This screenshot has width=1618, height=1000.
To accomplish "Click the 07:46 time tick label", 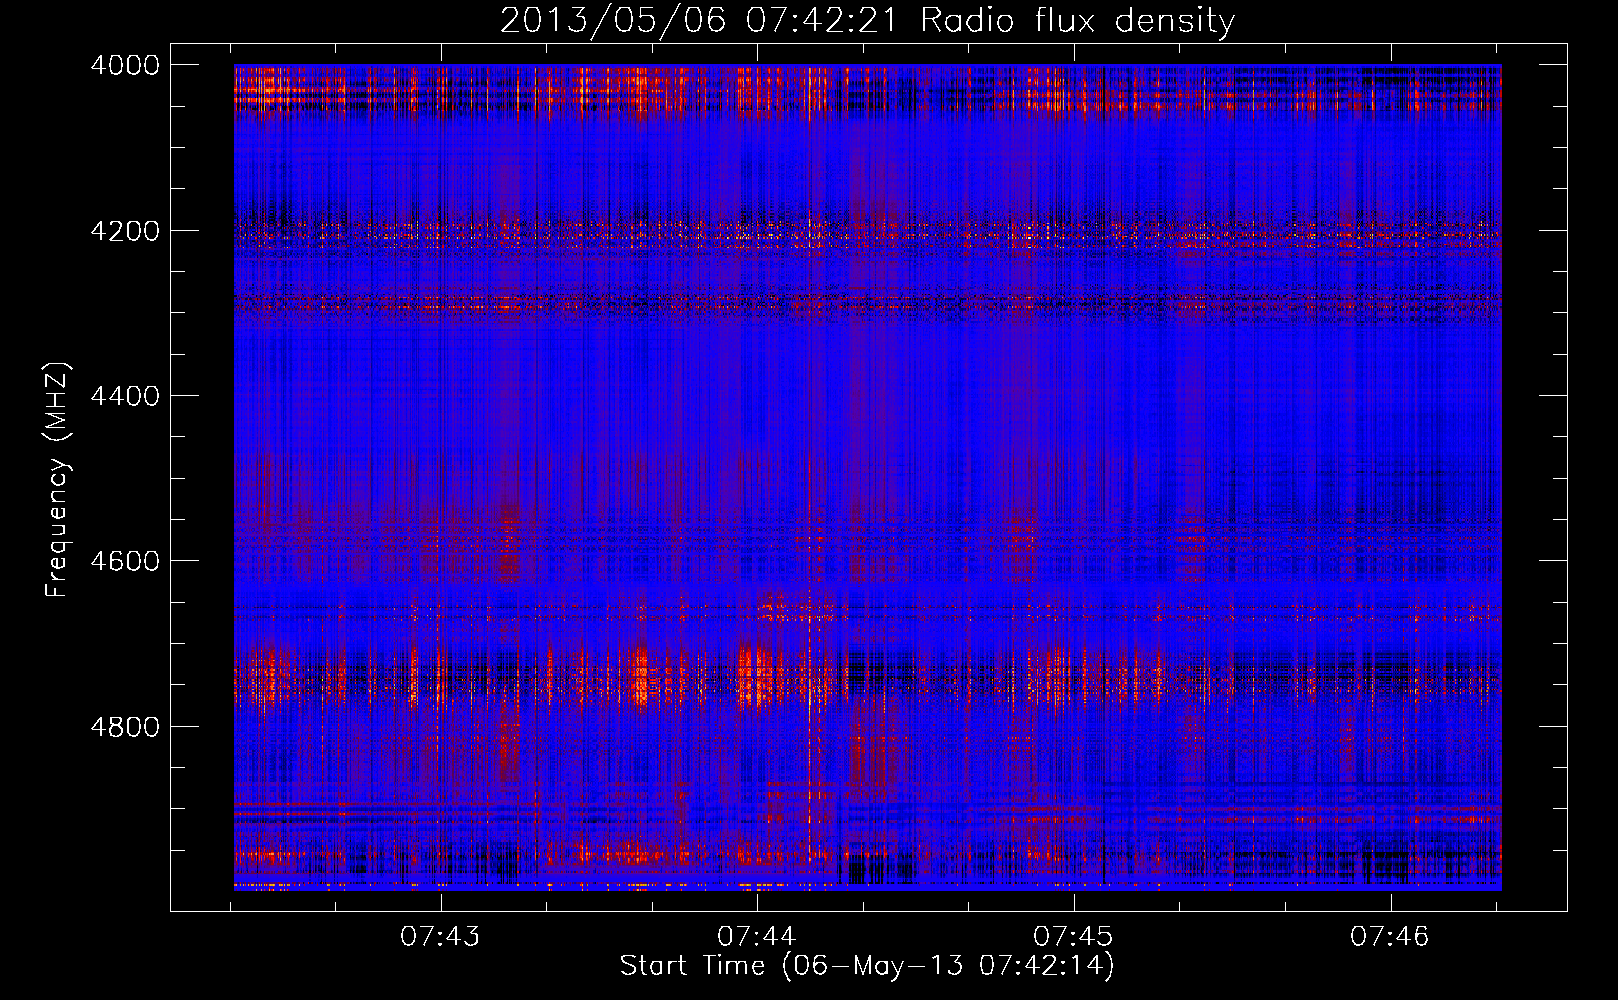I will (x=1390, y=937).
